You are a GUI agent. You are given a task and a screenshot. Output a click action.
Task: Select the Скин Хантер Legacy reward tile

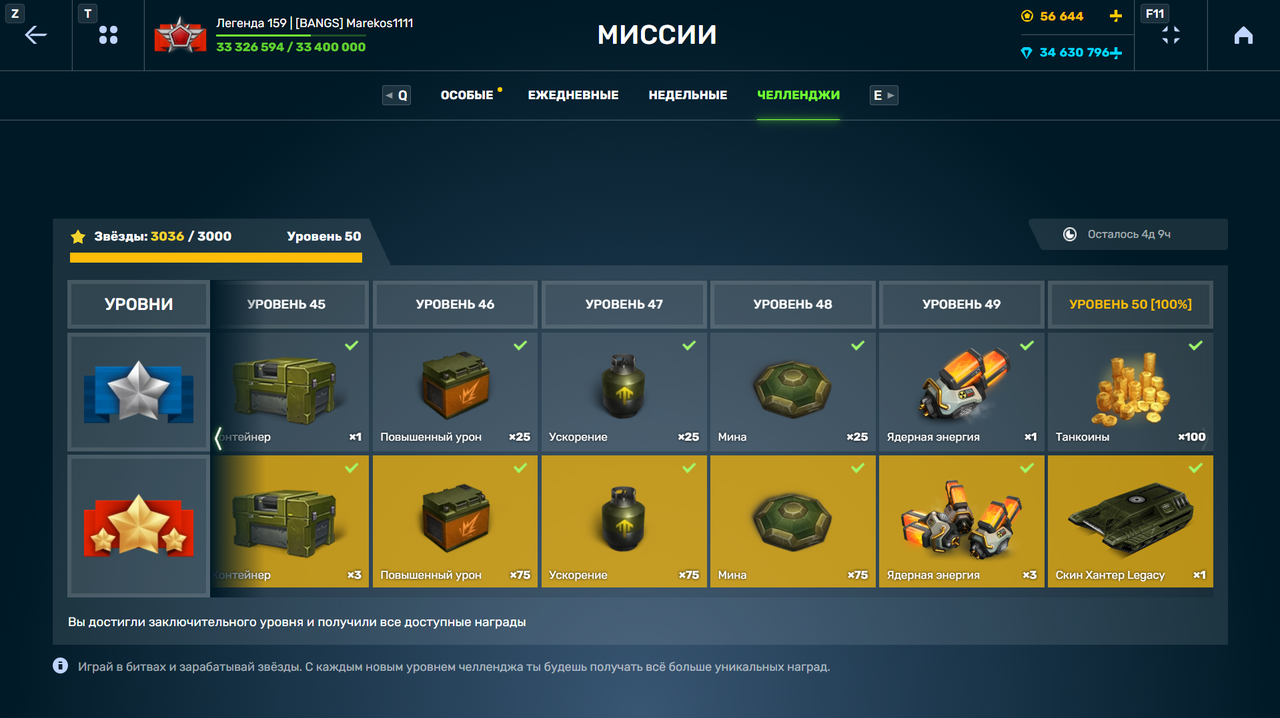point(1130,522)
